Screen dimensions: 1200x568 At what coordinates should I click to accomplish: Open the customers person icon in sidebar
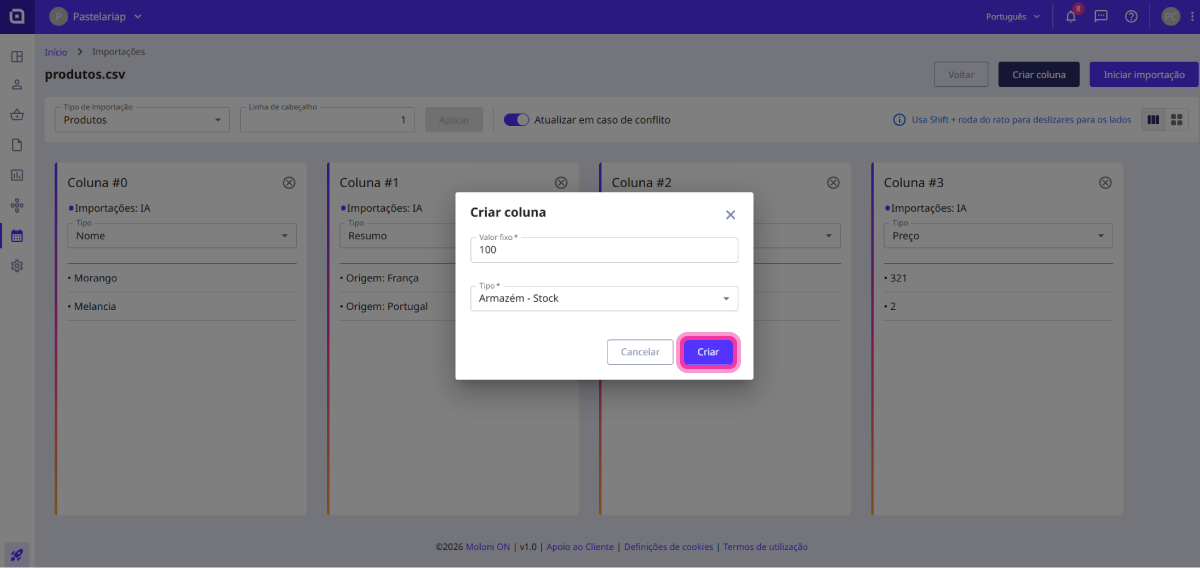tap(17, 85)
